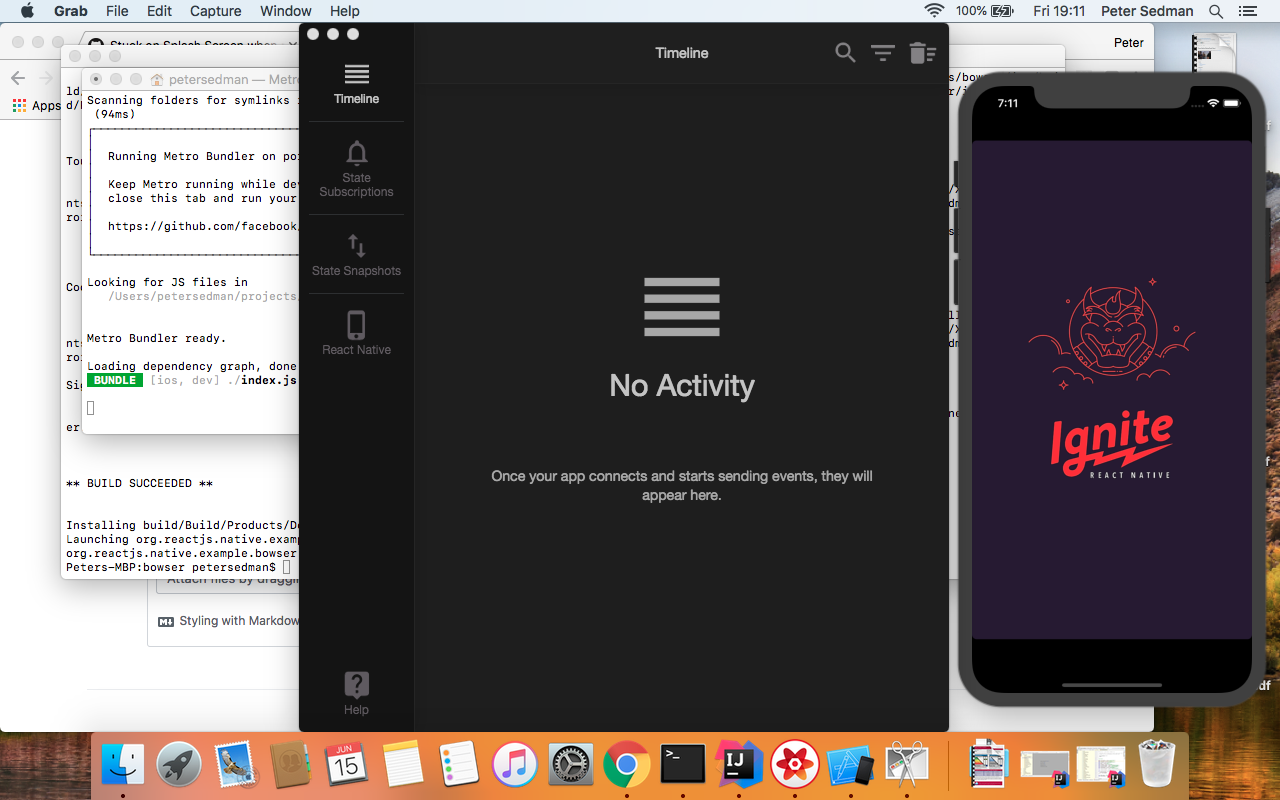Click the Styling with Markdown link
The image size is (1280, 800).
tap(228, 621)
